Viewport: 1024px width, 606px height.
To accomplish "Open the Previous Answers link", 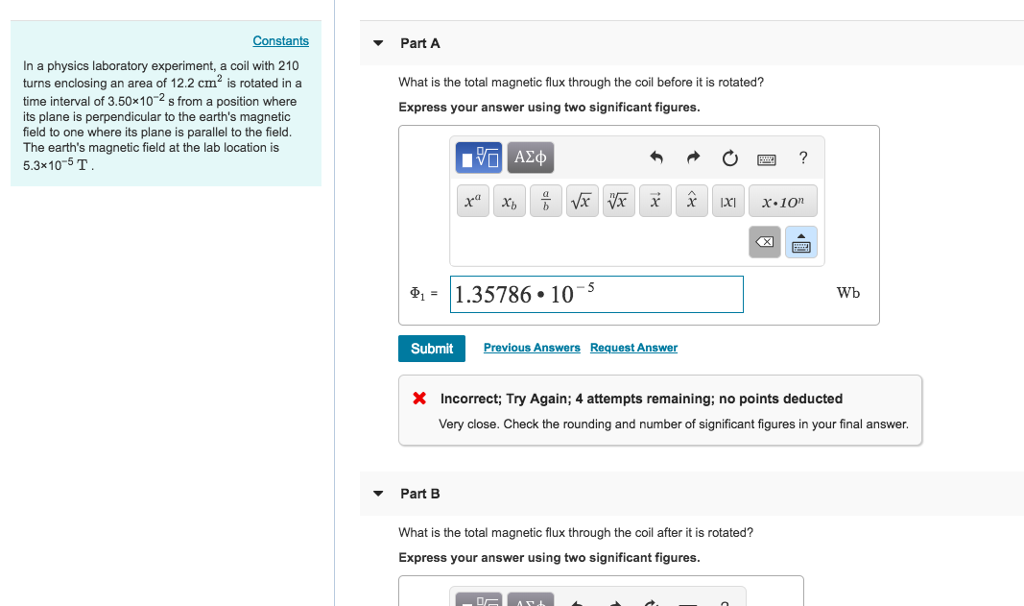I will 530,347.
